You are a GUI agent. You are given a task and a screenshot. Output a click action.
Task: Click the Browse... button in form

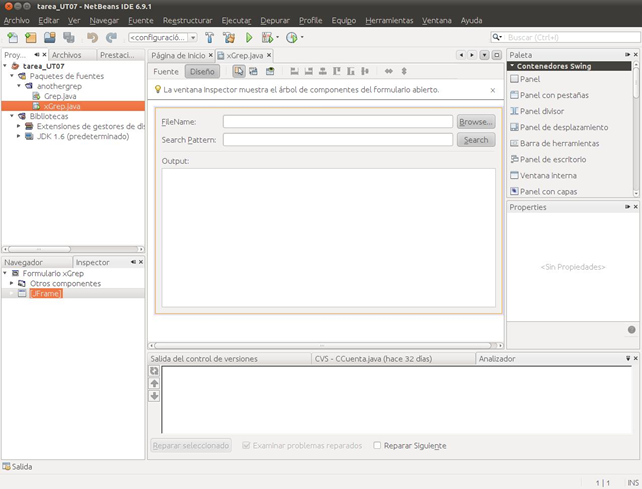click(476, 122)
